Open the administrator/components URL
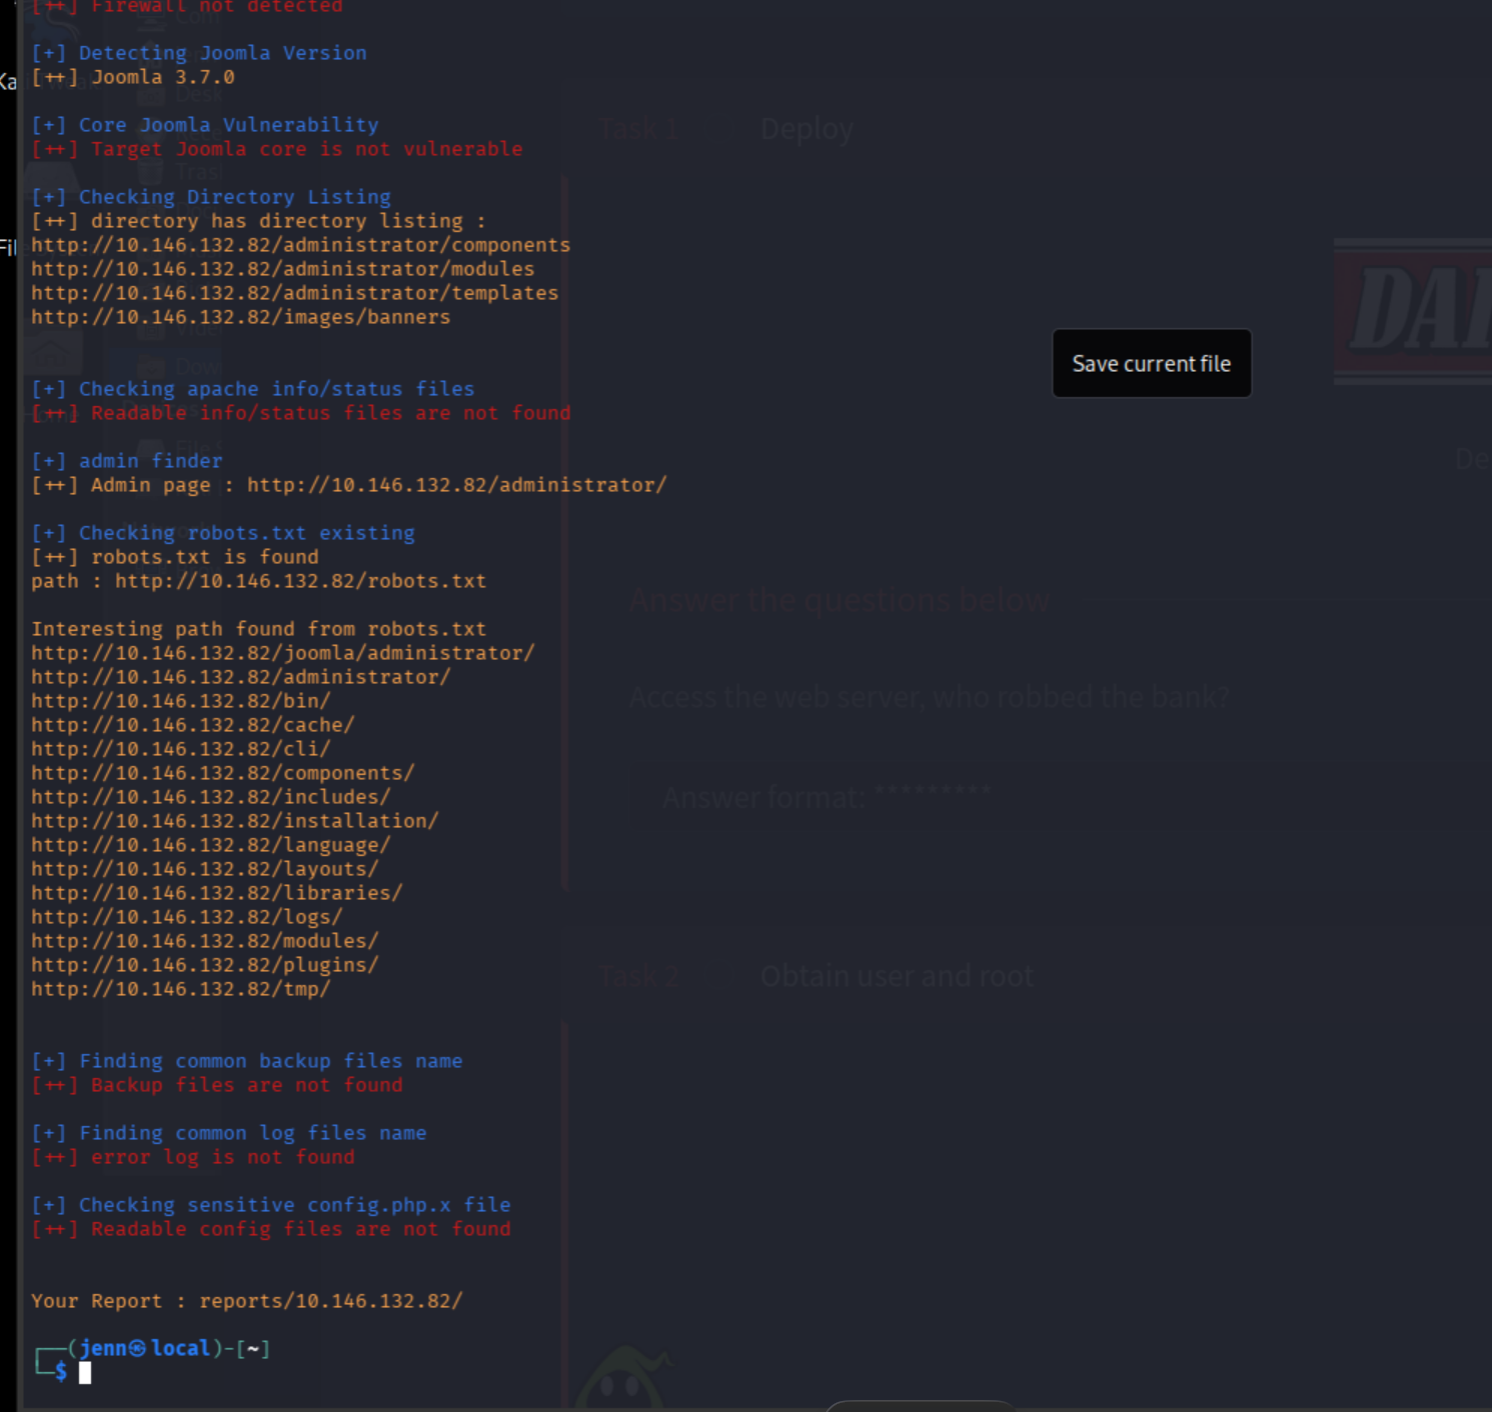This screenshot has height=1412, width=1492. click(301, 245)
